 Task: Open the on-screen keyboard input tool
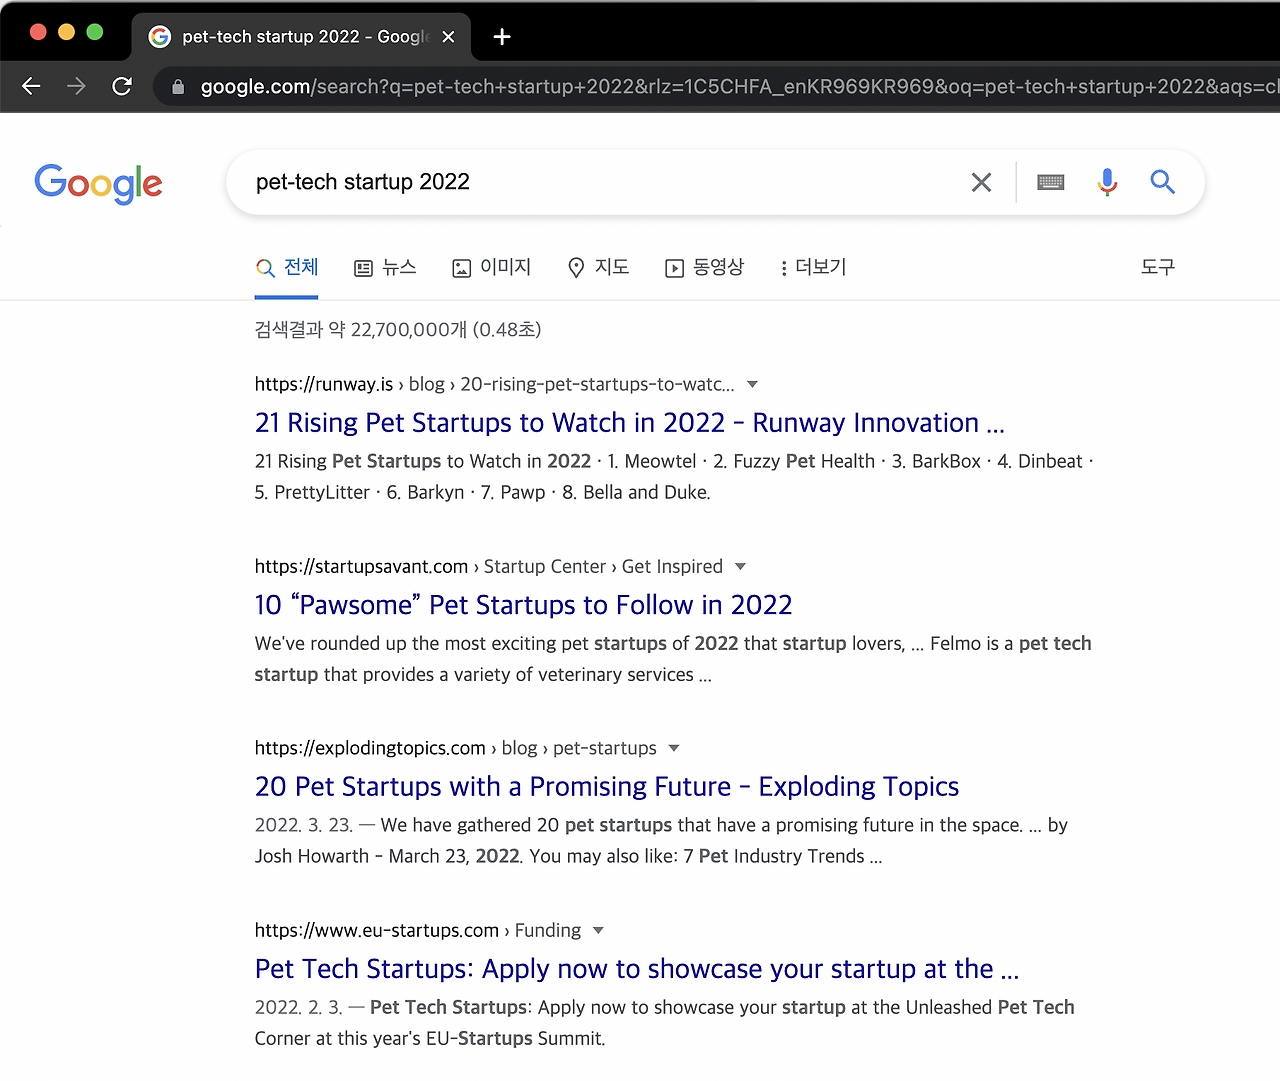1051,182
